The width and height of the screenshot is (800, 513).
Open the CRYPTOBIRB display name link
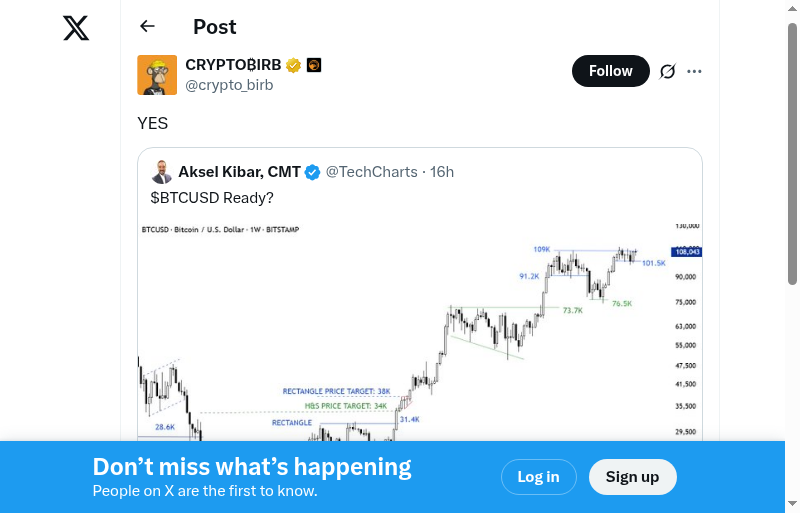click(x=233, y=65)
